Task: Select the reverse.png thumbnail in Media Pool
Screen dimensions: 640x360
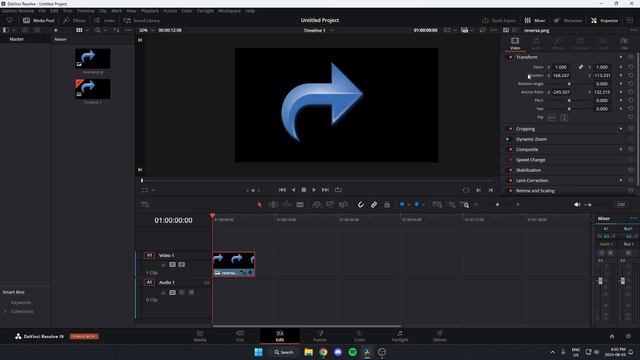Action: point(93,58)
